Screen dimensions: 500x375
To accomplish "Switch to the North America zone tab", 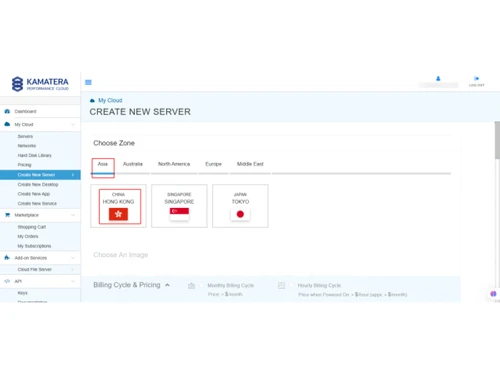I will coord(174,164).
